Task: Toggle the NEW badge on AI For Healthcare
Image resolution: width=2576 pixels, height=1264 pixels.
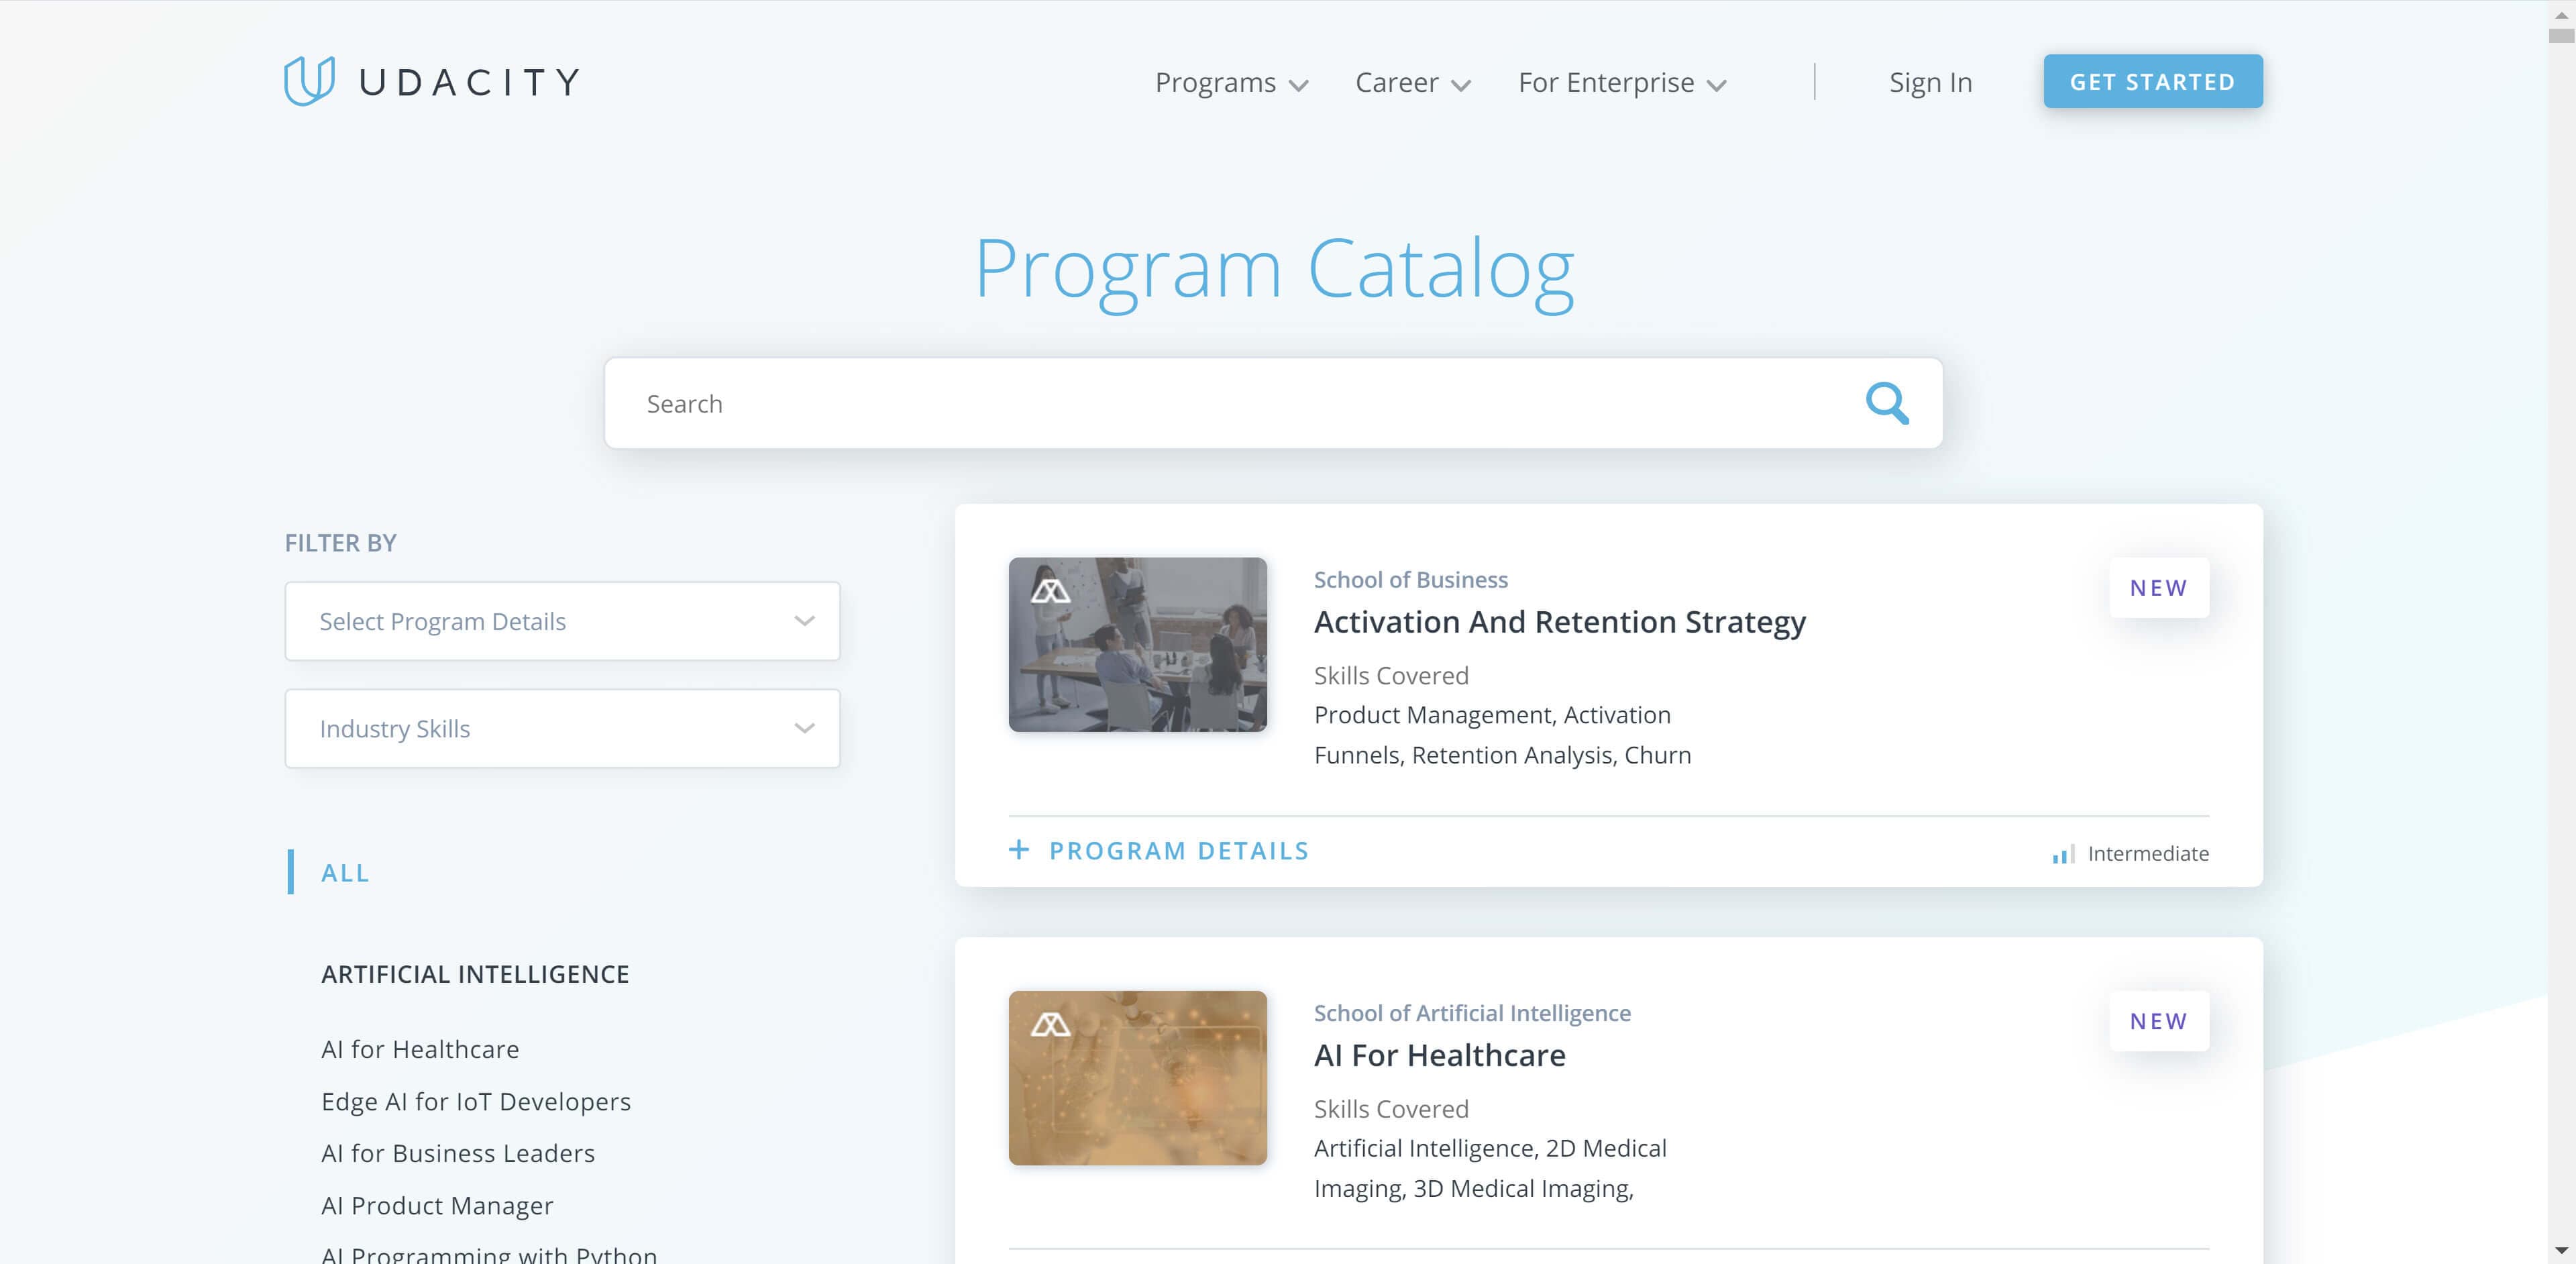Action: point(2159,1020)
